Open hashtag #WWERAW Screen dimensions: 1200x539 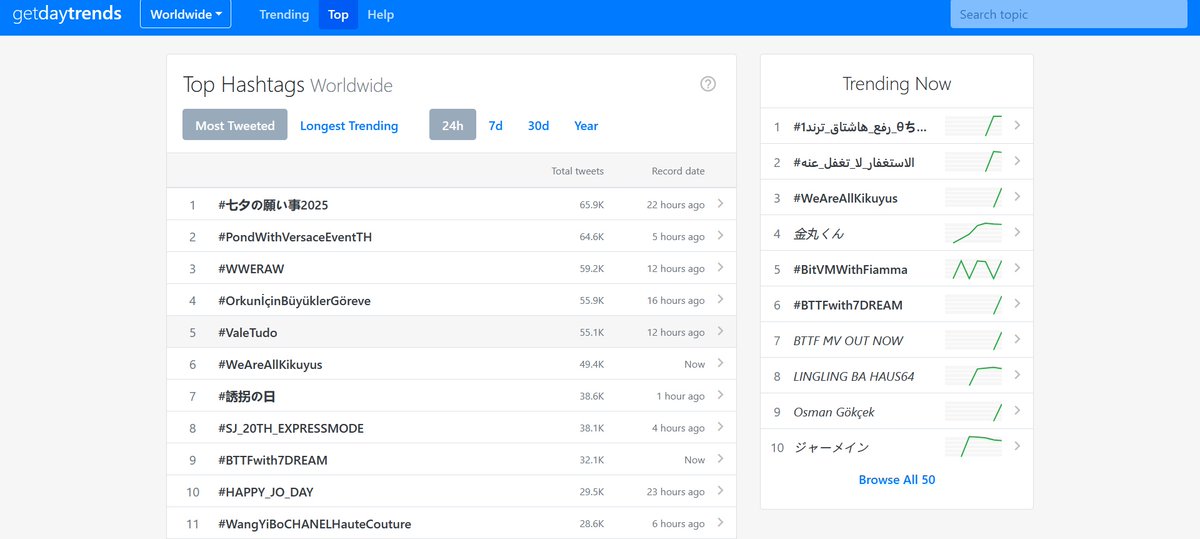pos(251,269)
